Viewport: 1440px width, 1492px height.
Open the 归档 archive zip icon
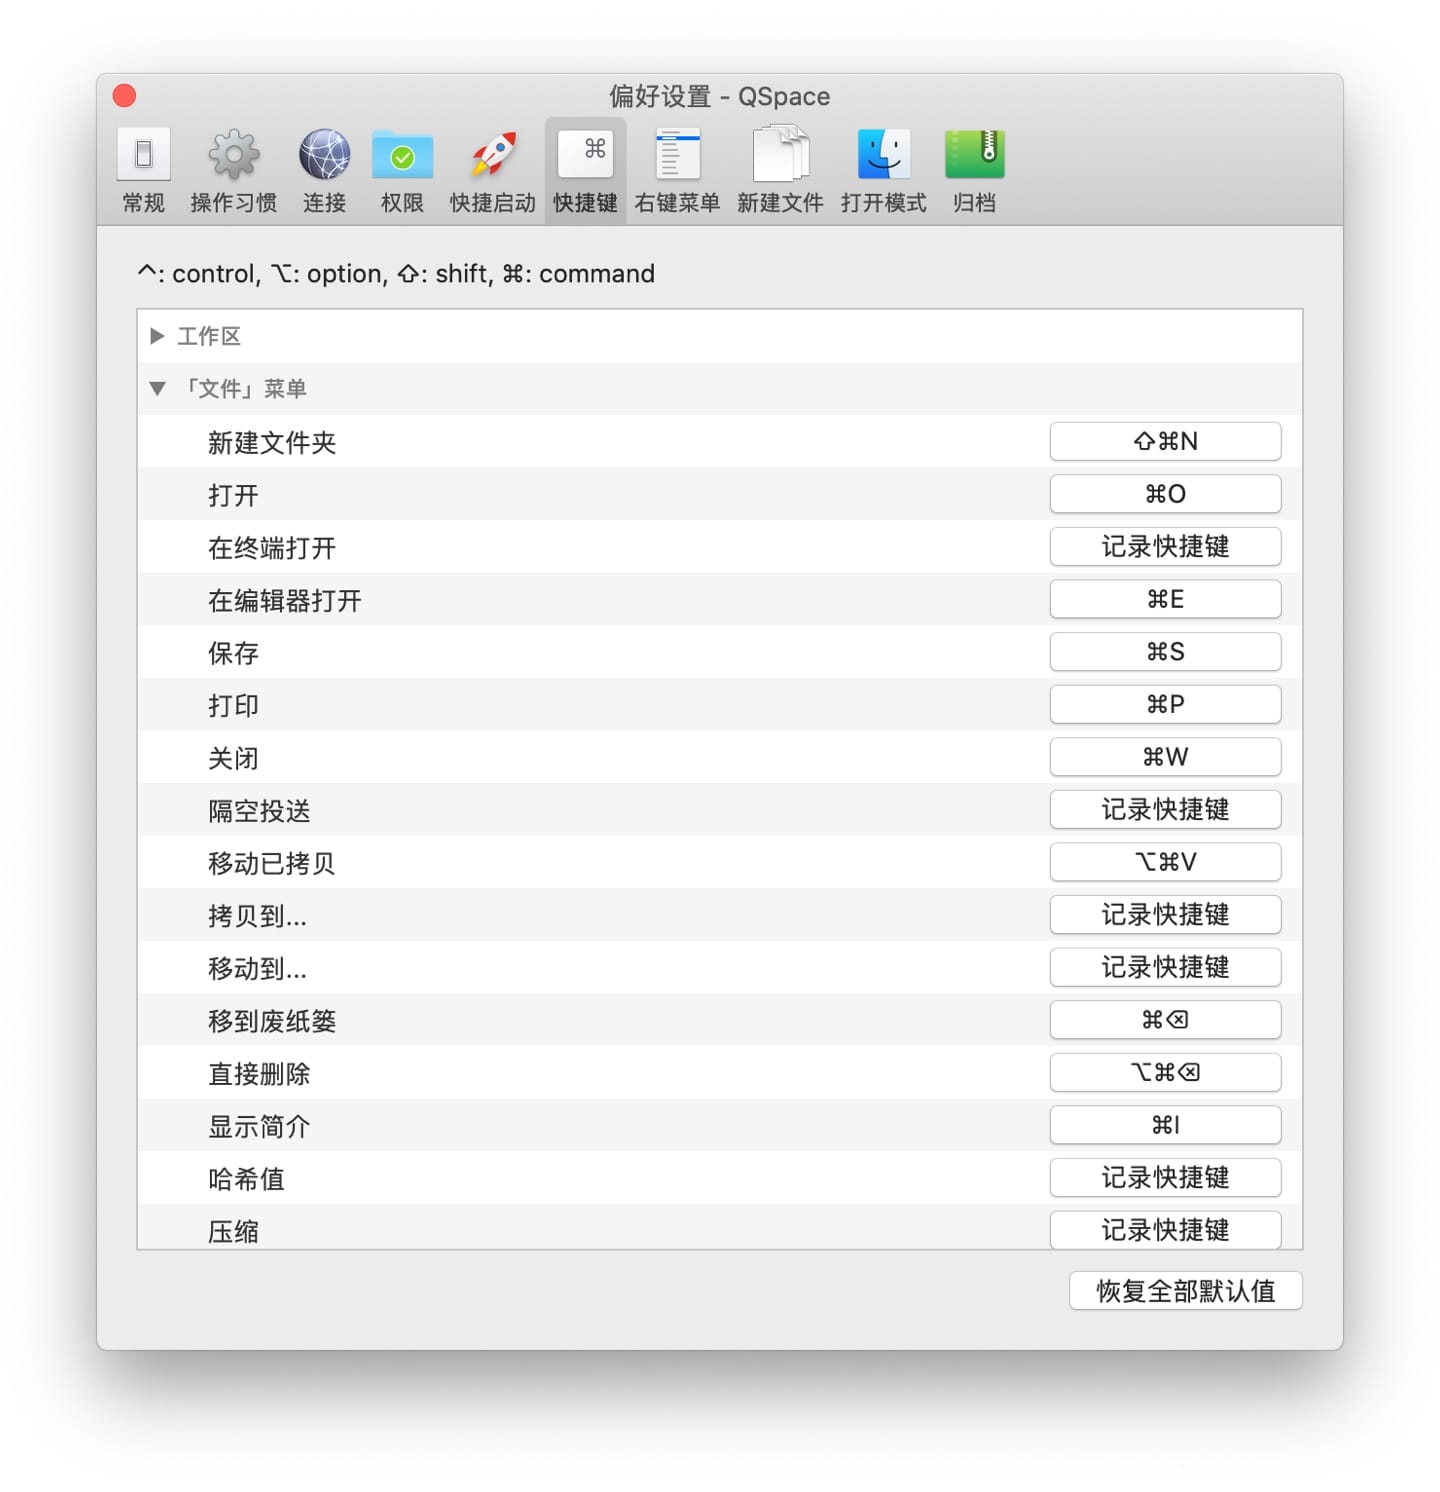click(974, 155)
